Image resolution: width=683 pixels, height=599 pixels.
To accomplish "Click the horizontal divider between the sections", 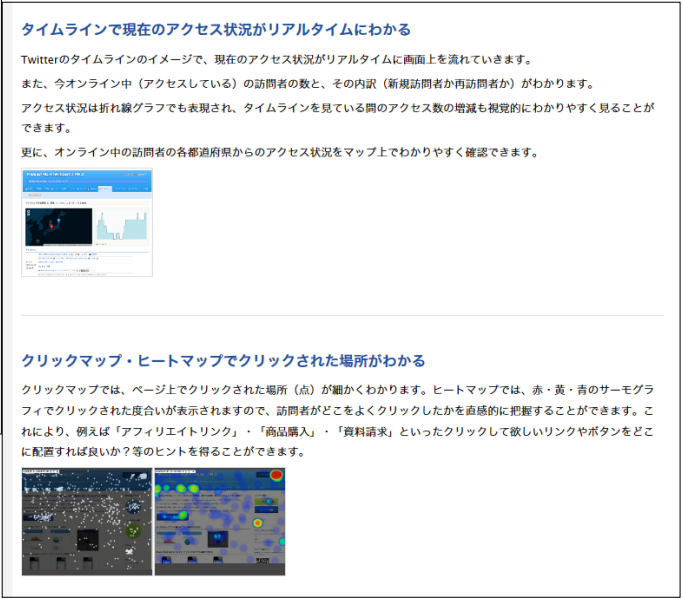I will 342,316.
